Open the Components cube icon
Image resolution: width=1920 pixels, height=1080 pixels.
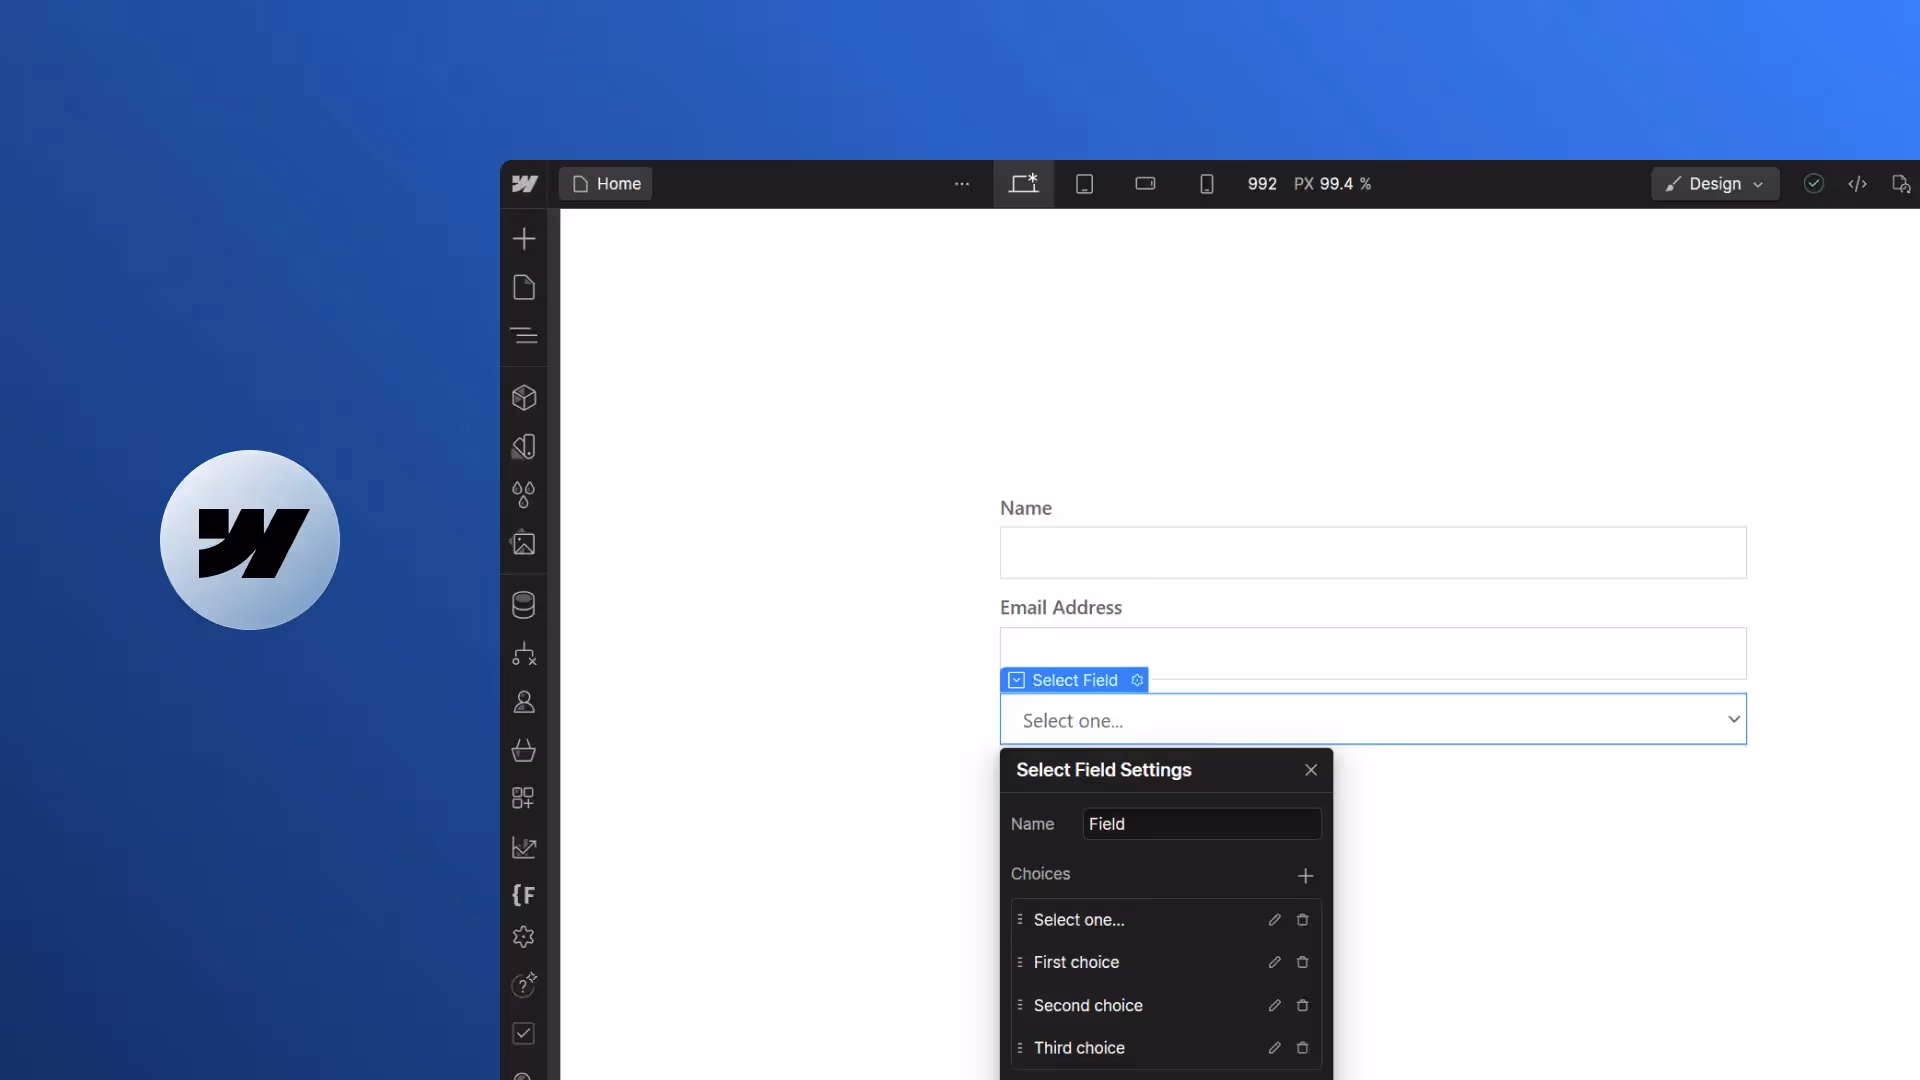(524, 398)
